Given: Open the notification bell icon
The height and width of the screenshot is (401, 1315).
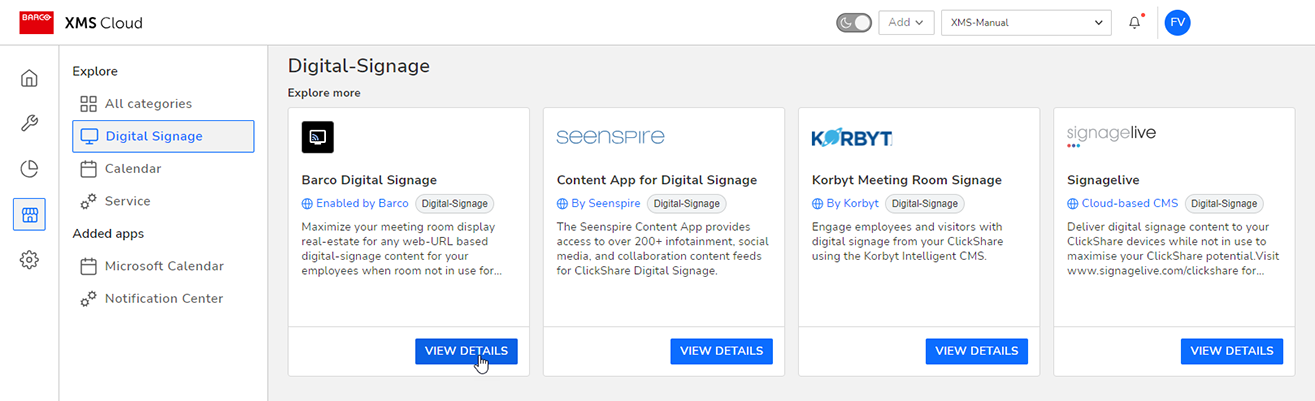Looking at the screenshot, I should tap(1135, 22).
